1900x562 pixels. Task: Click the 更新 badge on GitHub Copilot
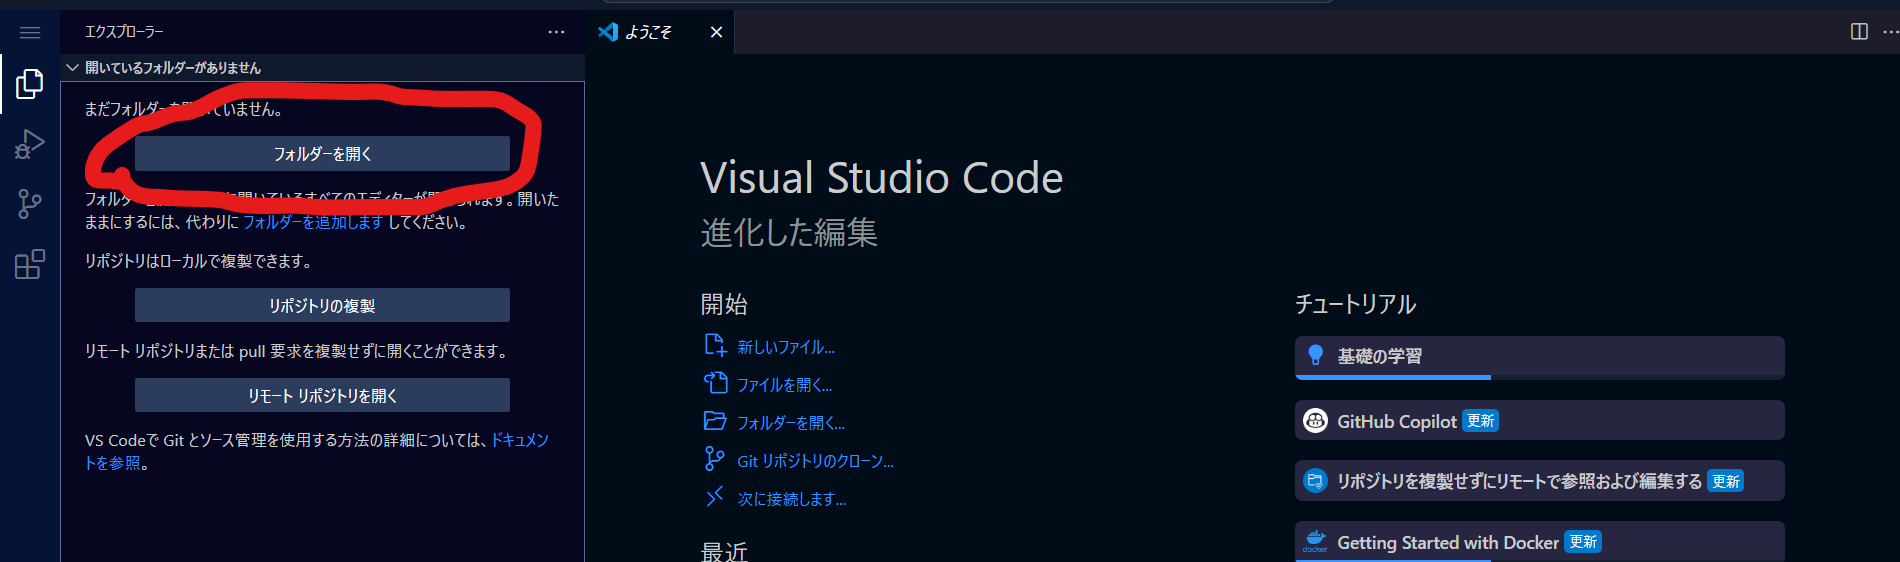[1480, 421]
